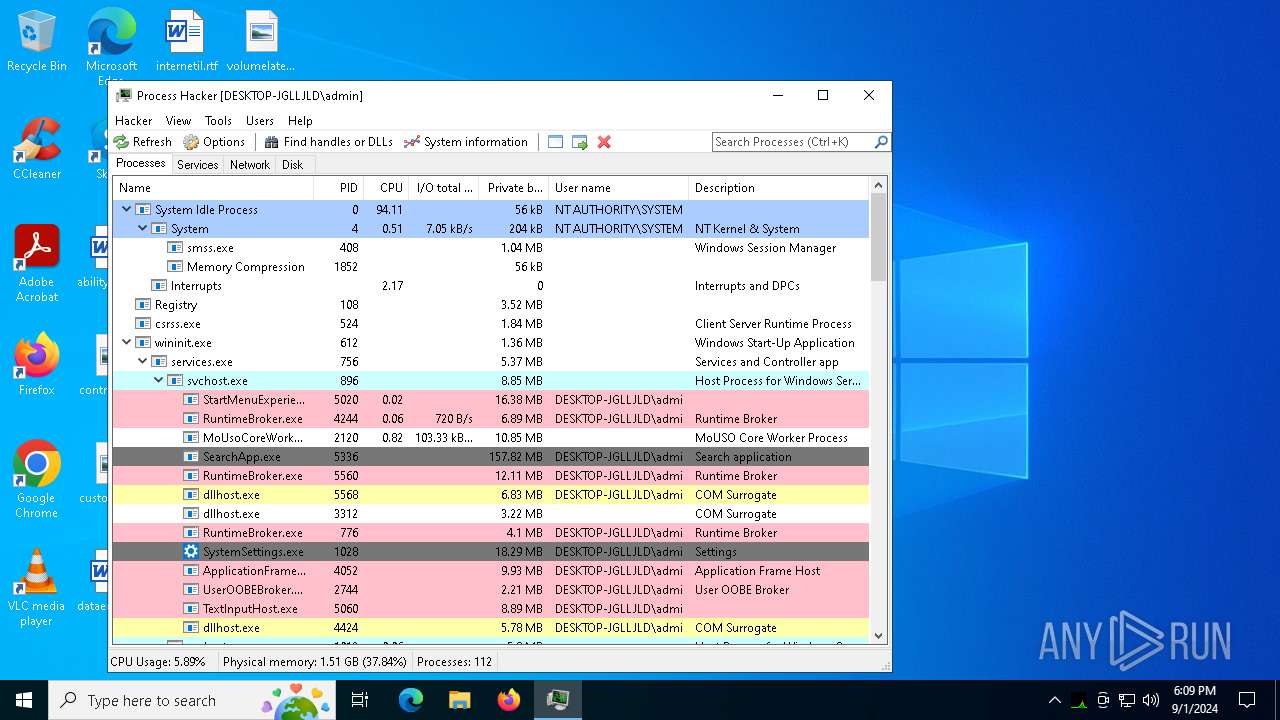Select the SystemSettings.exe gear icon

[x=191, y=552]
